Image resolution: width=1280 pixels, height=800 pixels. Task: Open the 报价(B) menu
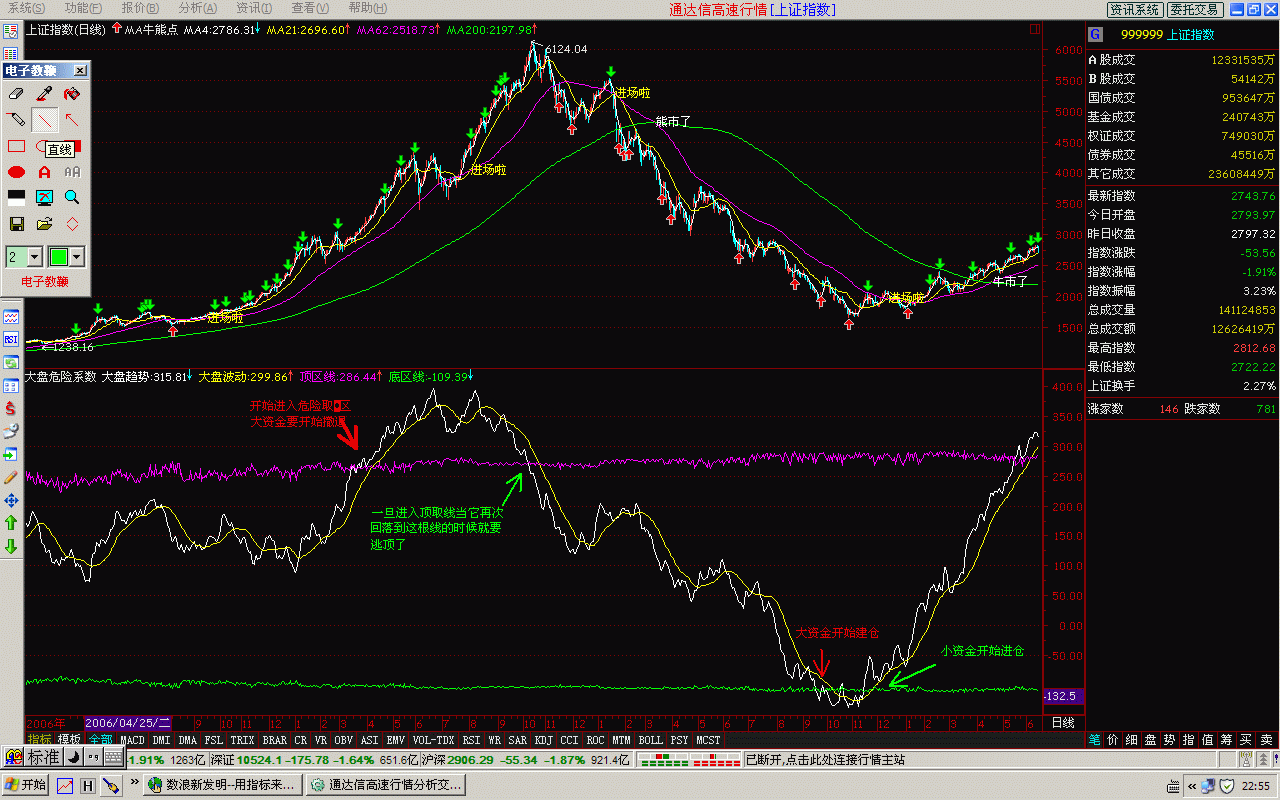[x=140, y=8]
